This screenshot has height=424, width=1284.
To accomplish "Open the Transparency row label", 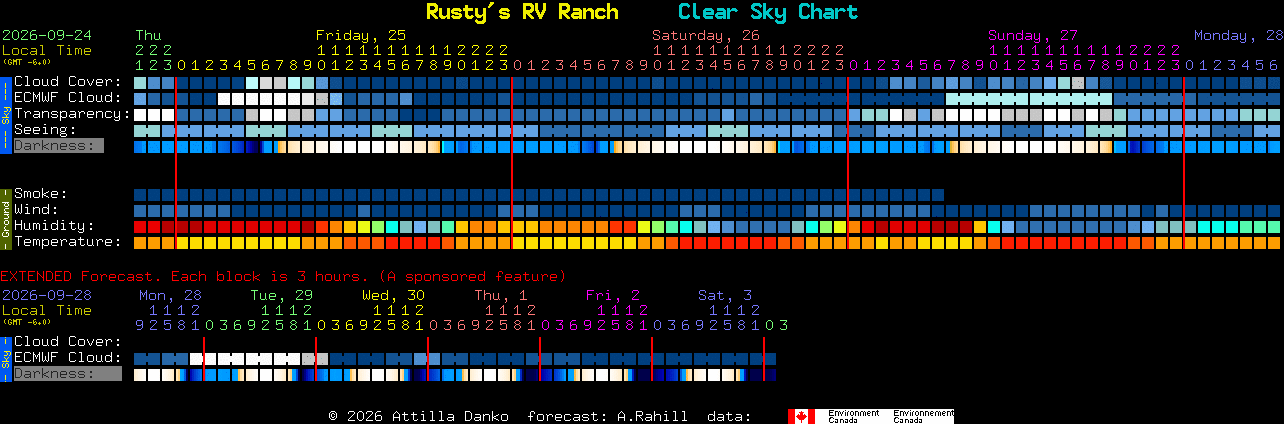I will pos(72,113).
